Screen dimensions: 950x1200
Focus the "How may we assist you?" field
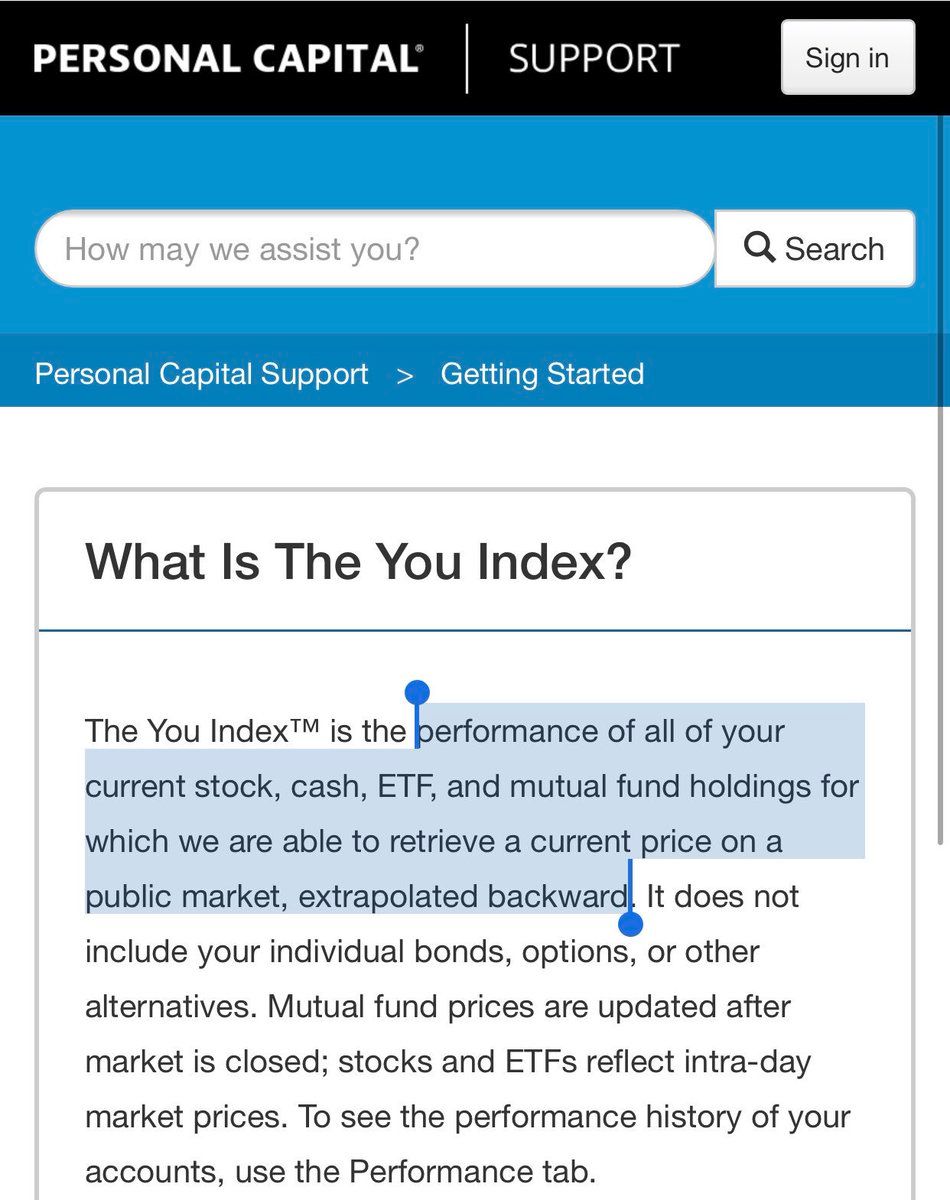(375, 248)
